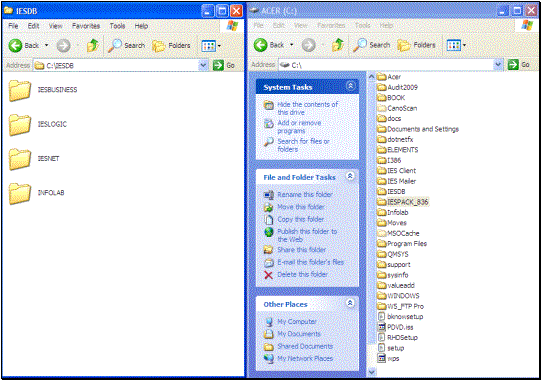This screenshot has height=380, width=541.
Task: Click Go button in IESDB window
Action: coord(224,65)
